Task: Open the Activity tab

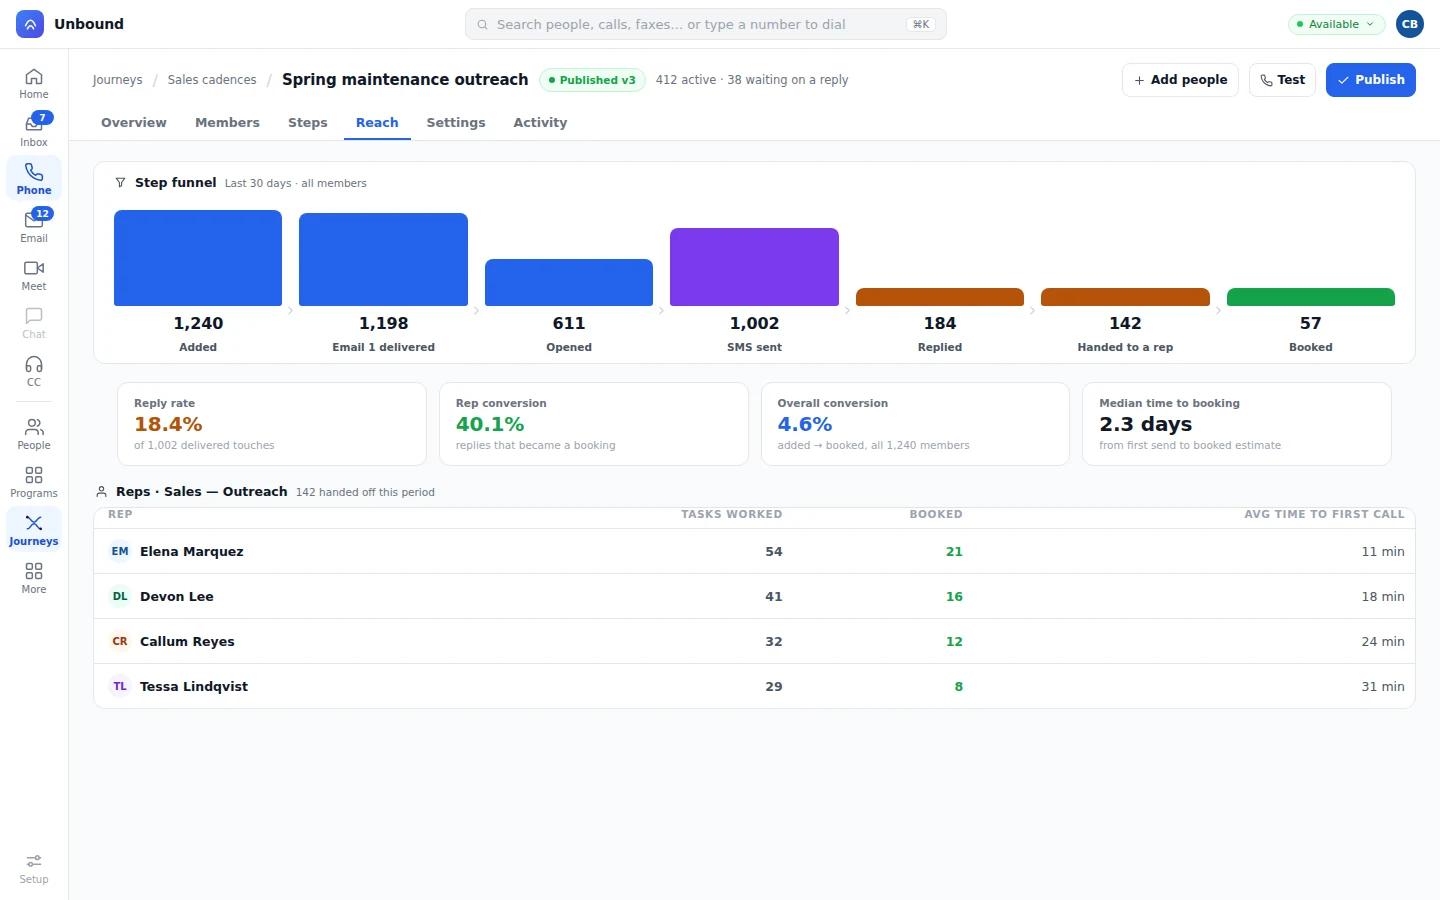Action: 540,123
